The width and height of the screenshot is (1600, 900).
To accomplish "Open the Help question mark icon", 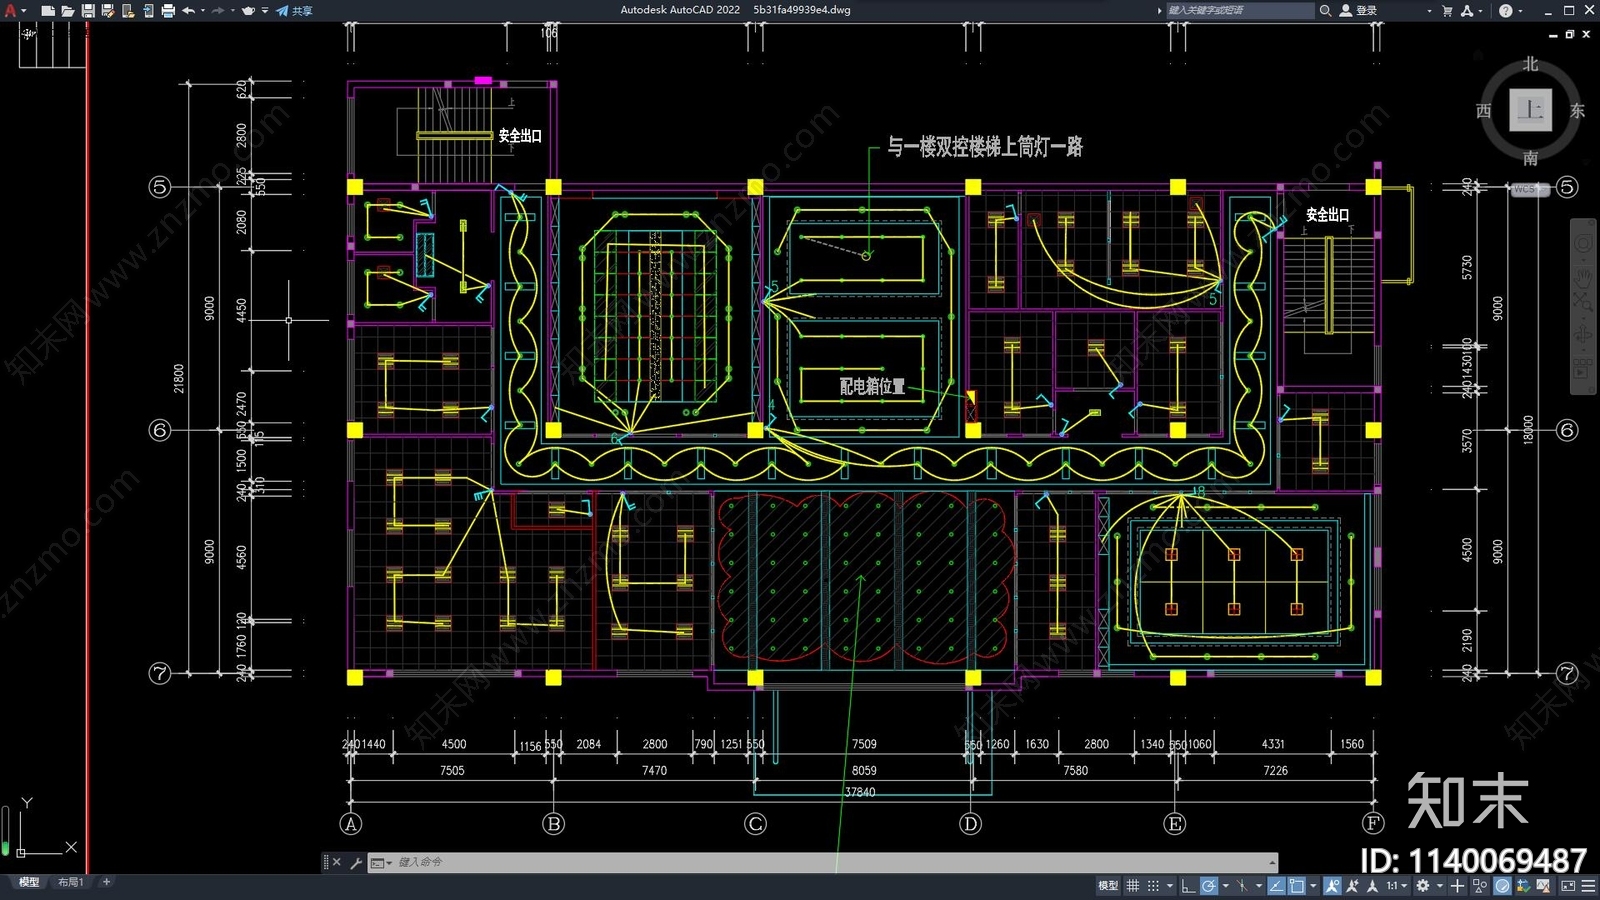I will pyautogui.click(x=1506, y=10).
